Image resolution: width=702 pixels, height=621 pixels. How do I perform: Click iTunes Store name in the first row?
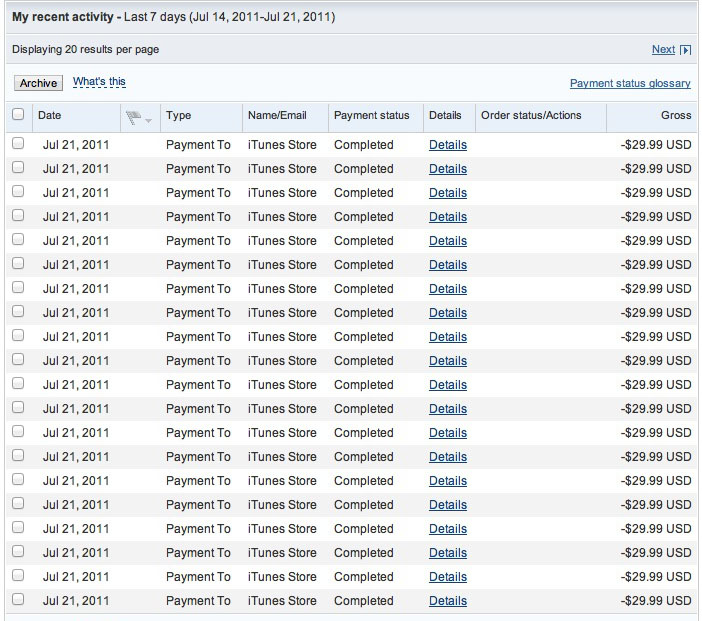(x=282, y=145)
